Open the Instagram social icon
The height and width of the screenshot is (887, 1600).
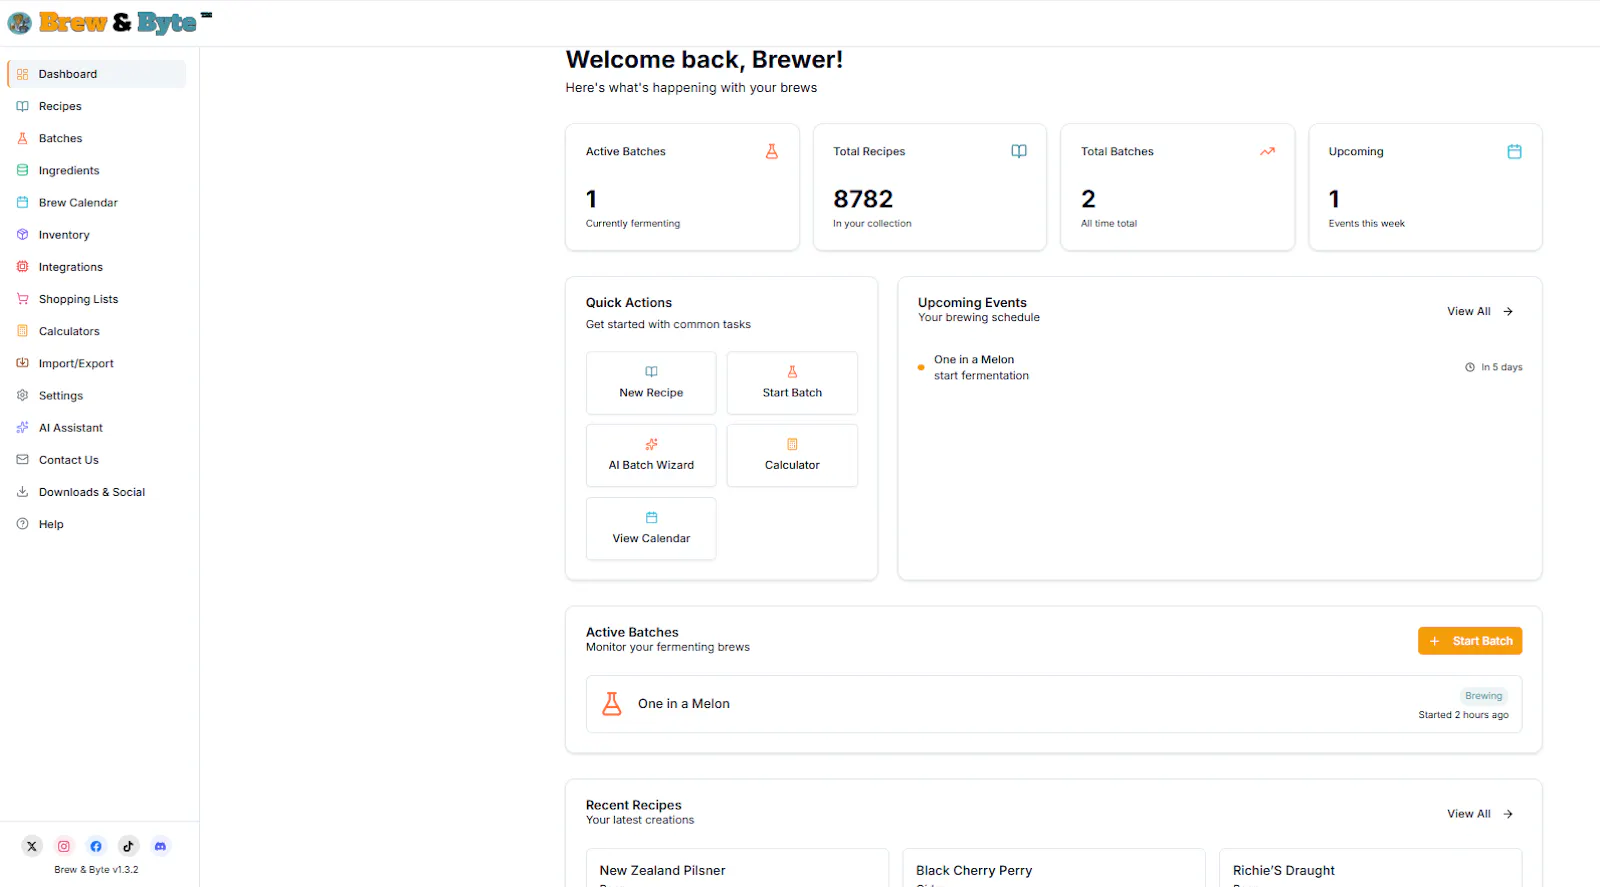64,846
